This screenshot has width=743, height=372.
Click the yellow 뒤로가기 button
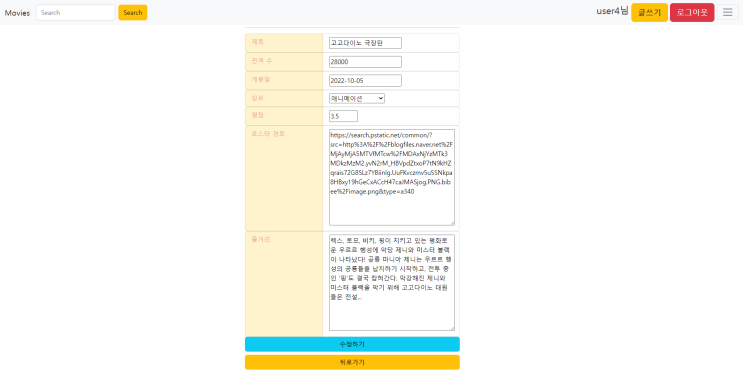click(352, 362)
